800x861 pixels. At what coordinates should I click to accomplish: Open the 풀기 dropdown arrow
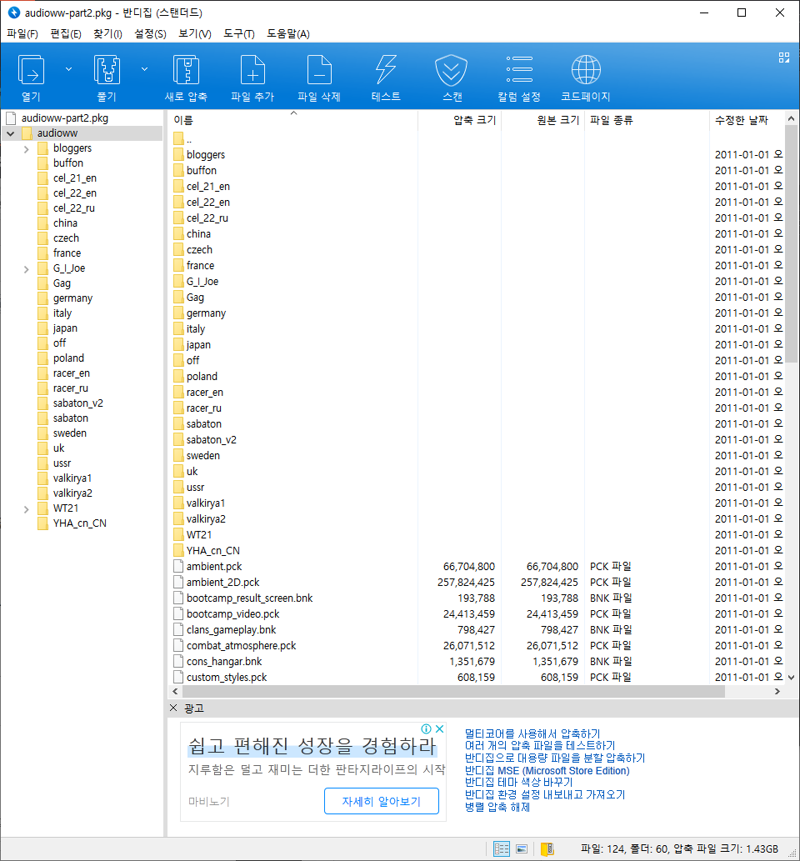click(144, 69)
